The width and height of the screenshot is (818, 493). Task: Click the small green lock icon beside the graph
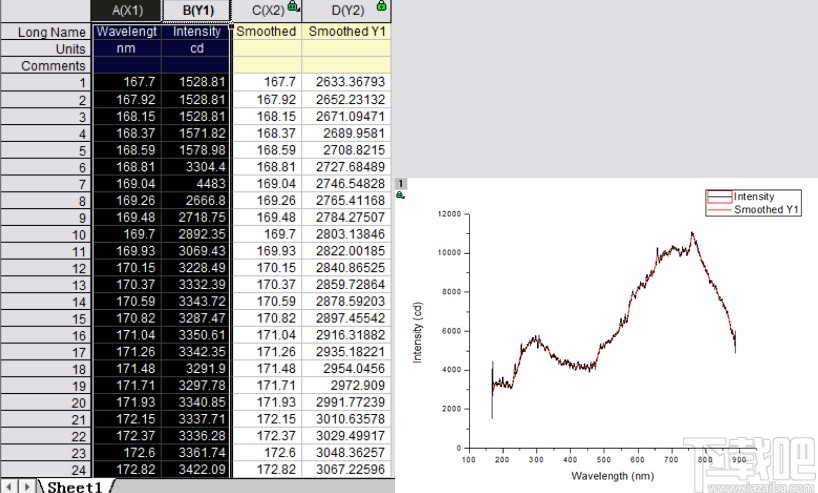[400, 195]
